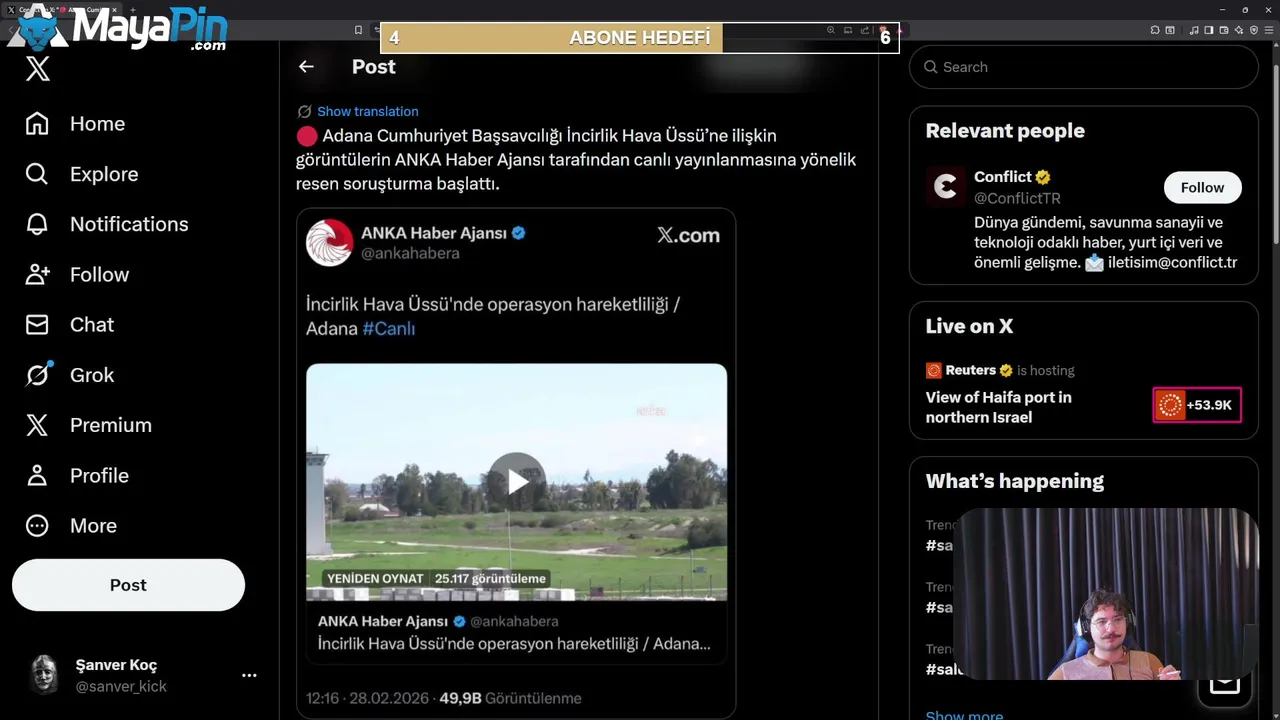Click the translate icon beside Show translation

click(304, 111)
